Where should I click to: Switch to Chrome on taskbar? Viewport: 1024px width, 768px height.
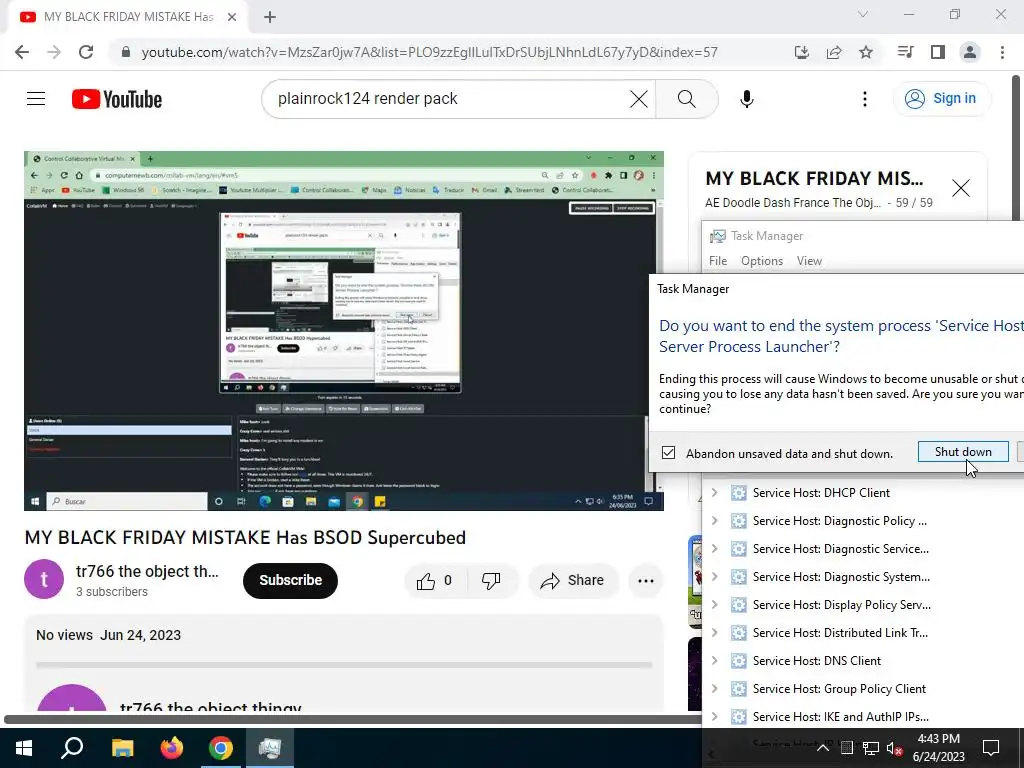click(221, 748)
